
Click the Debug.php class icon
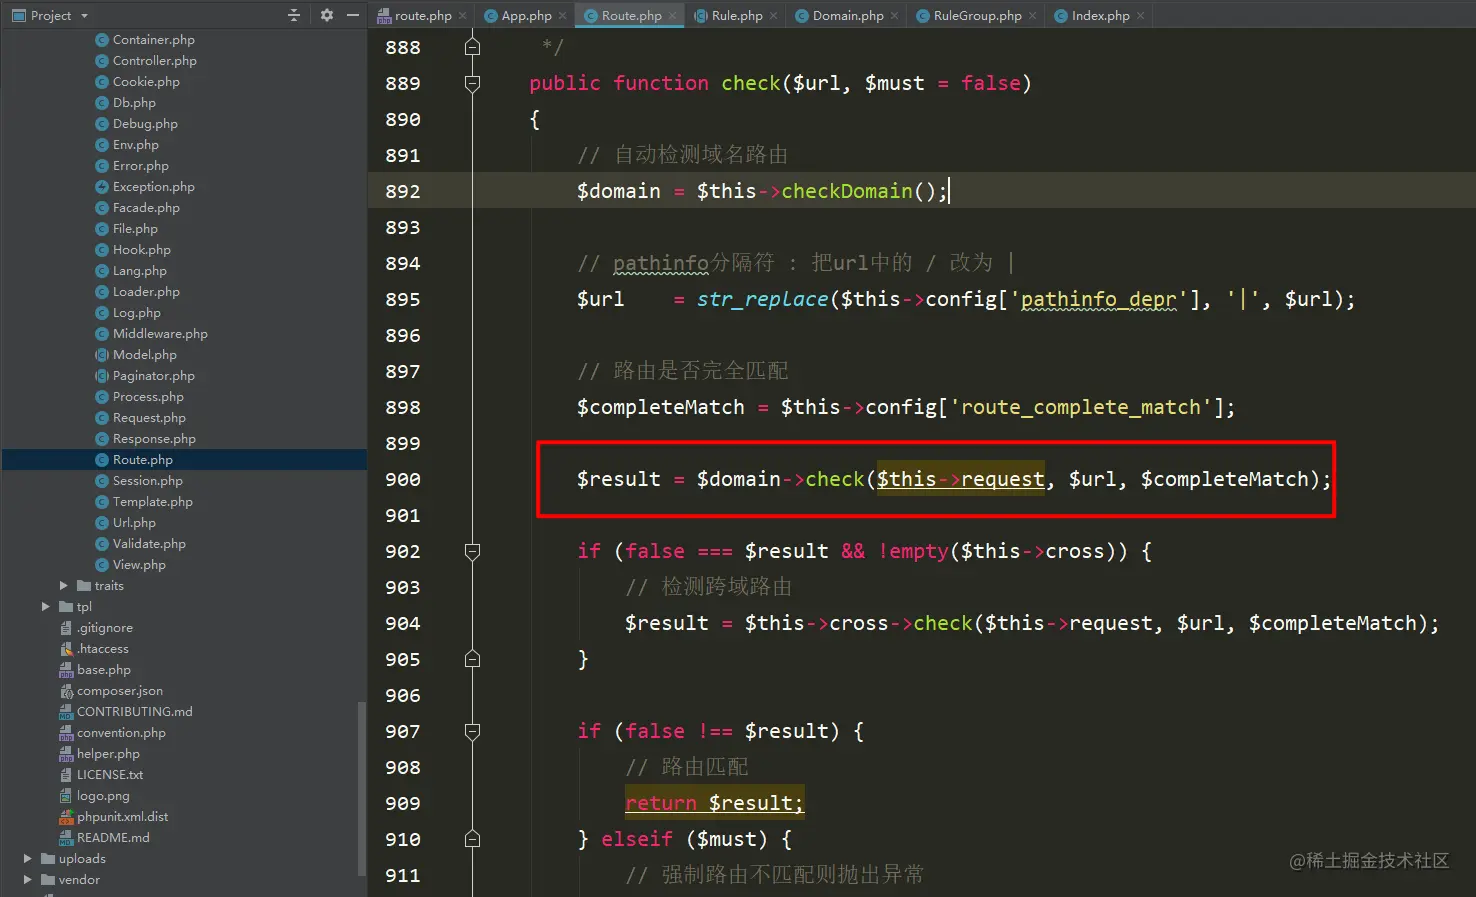tap(102, 124)
